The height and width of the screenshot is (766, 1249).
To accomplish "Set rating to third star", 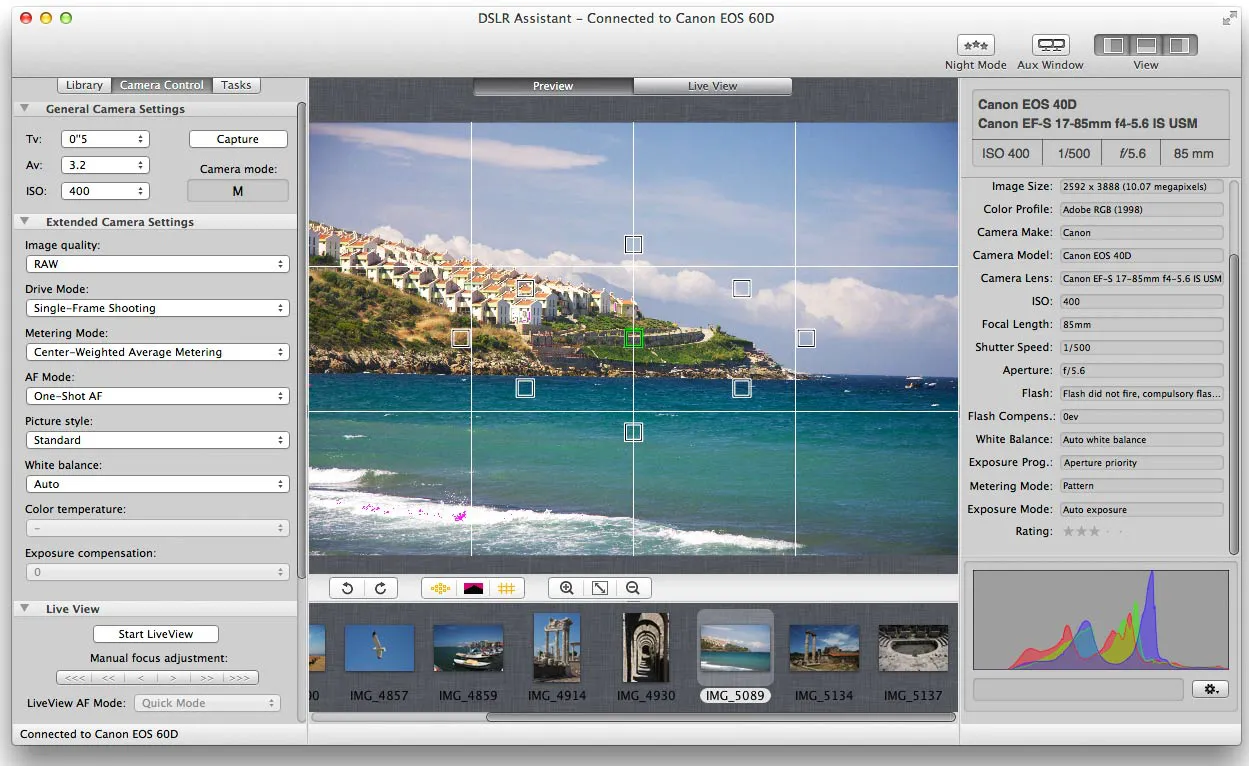I will click(x=1094, y=531).
